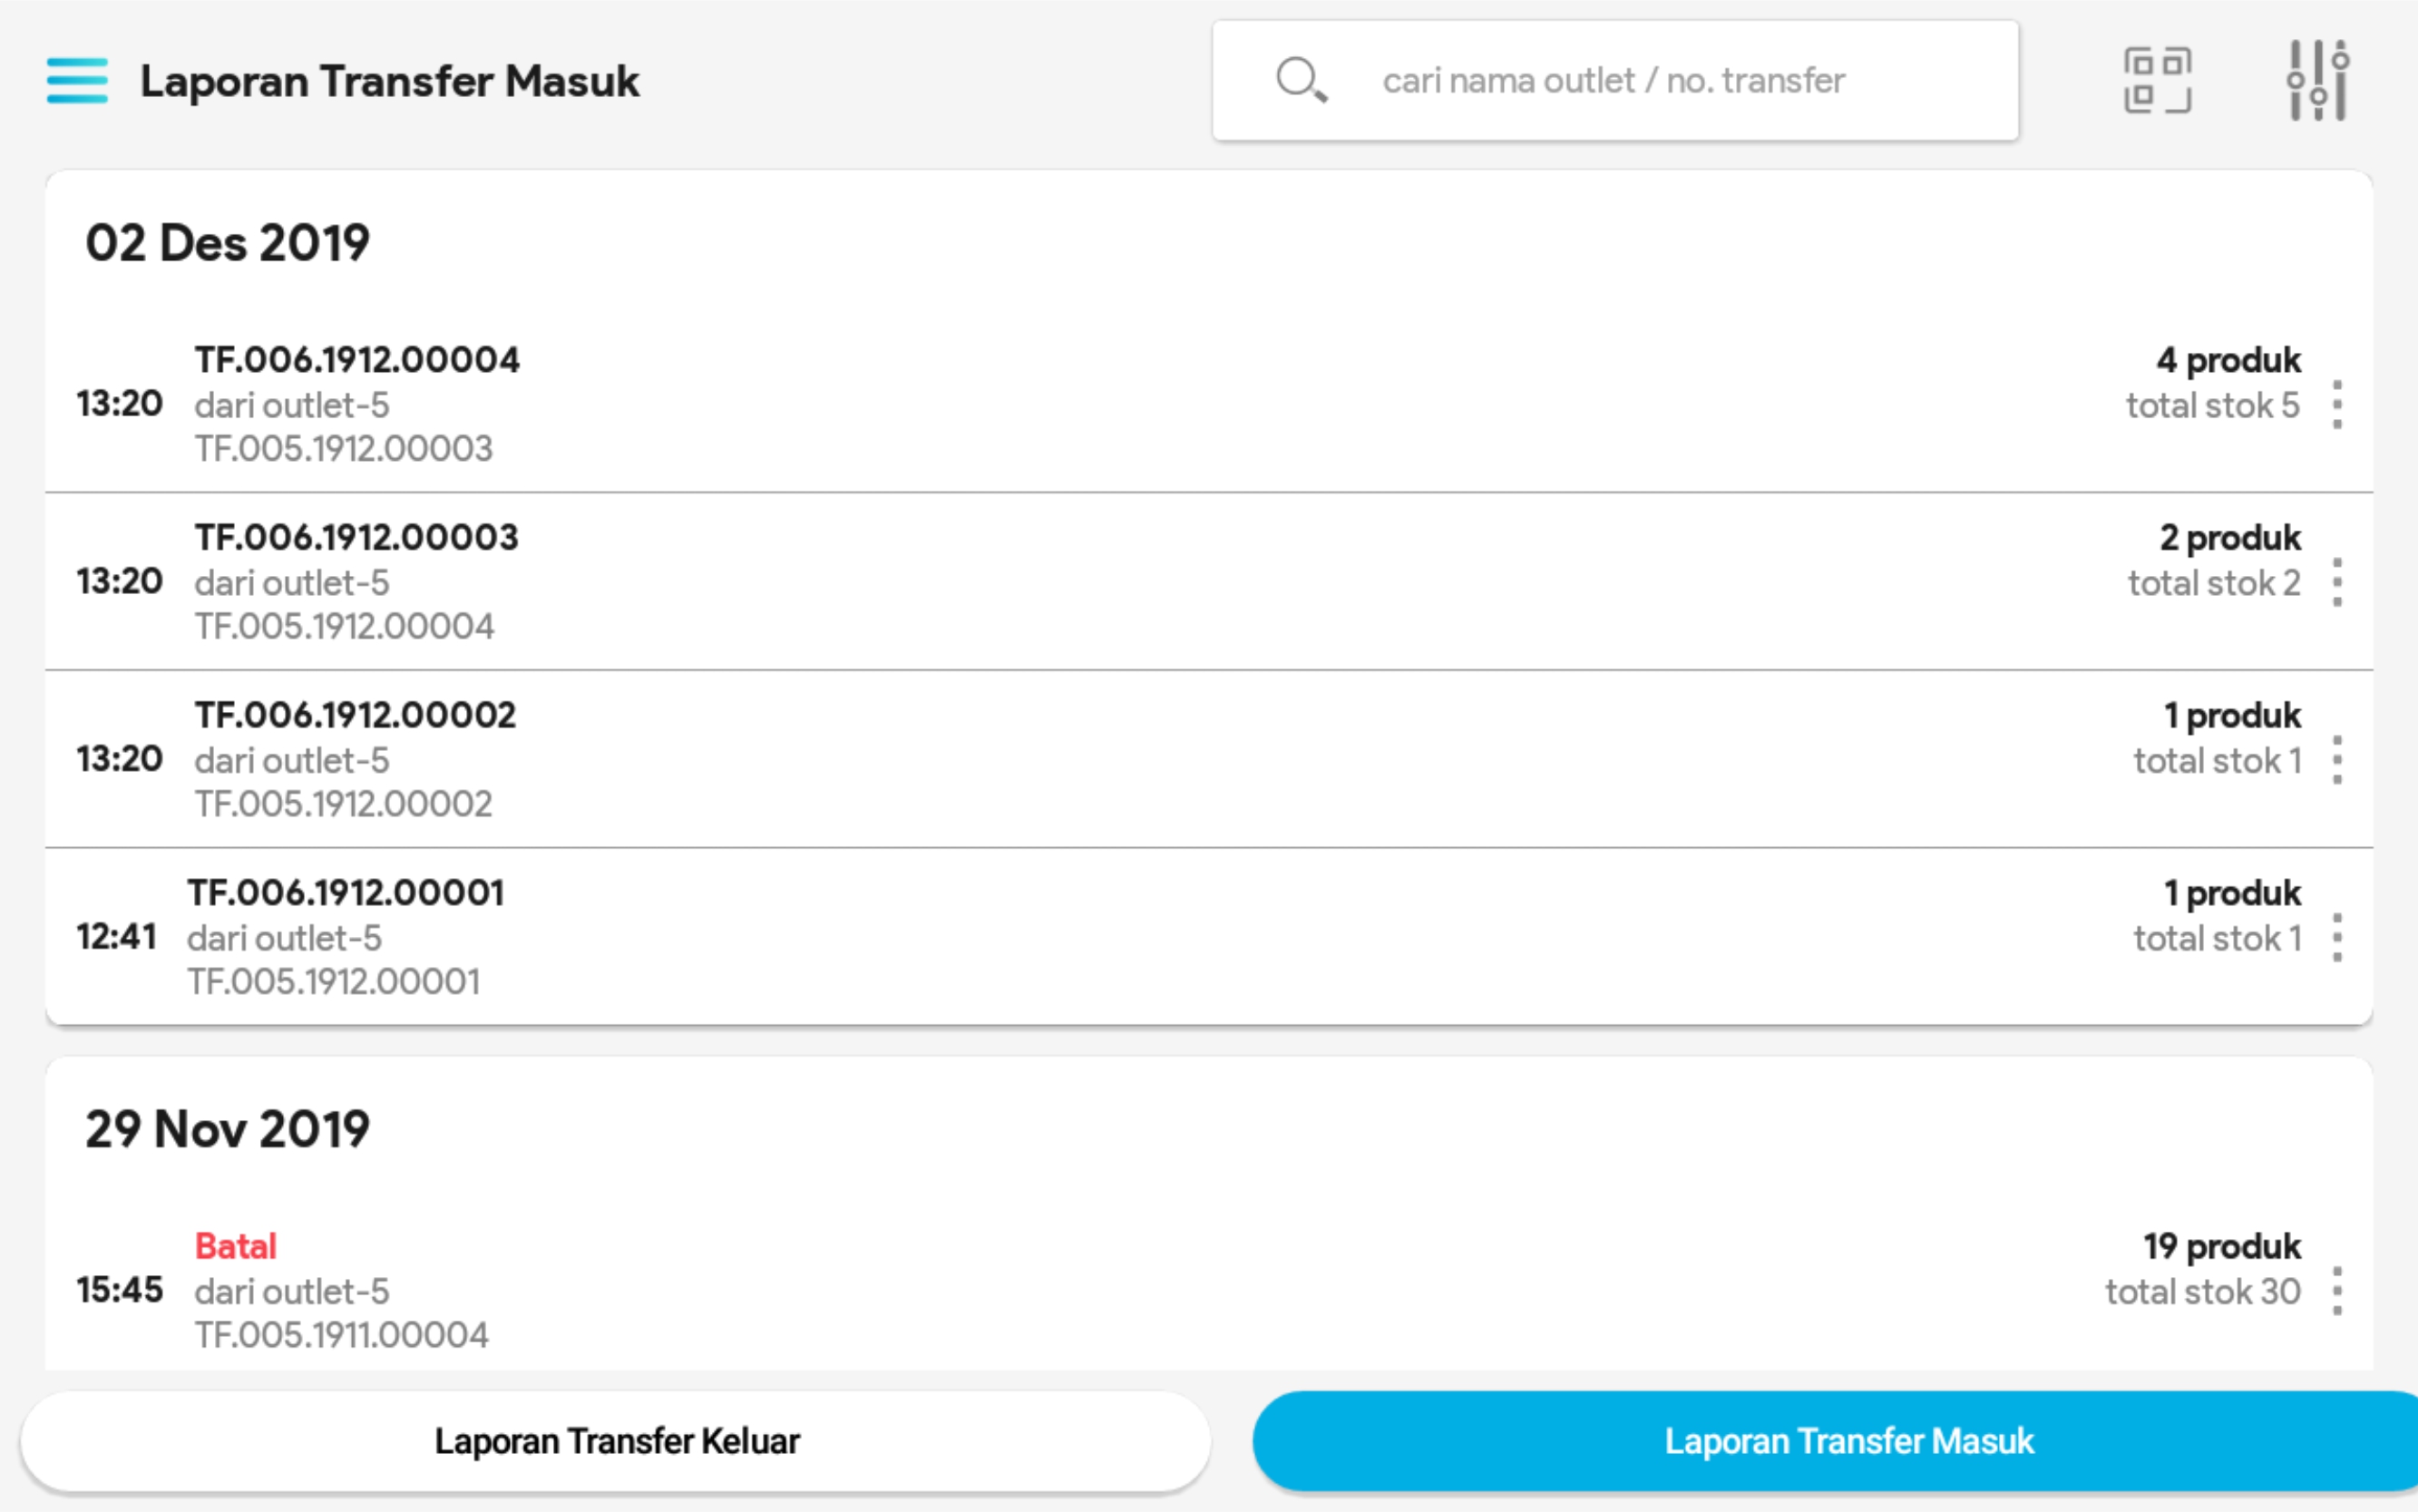Open more options for TF.006.1912.00003

pyautogui.click(x=2337, y=582)
